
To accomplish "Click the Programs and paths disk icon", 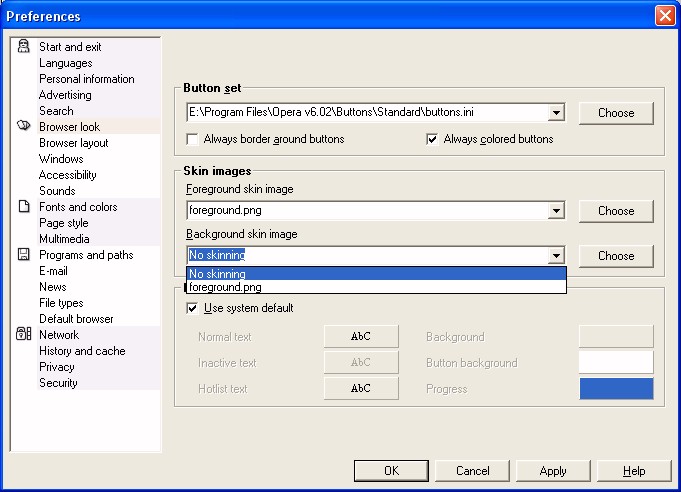I will click(24, 255).
